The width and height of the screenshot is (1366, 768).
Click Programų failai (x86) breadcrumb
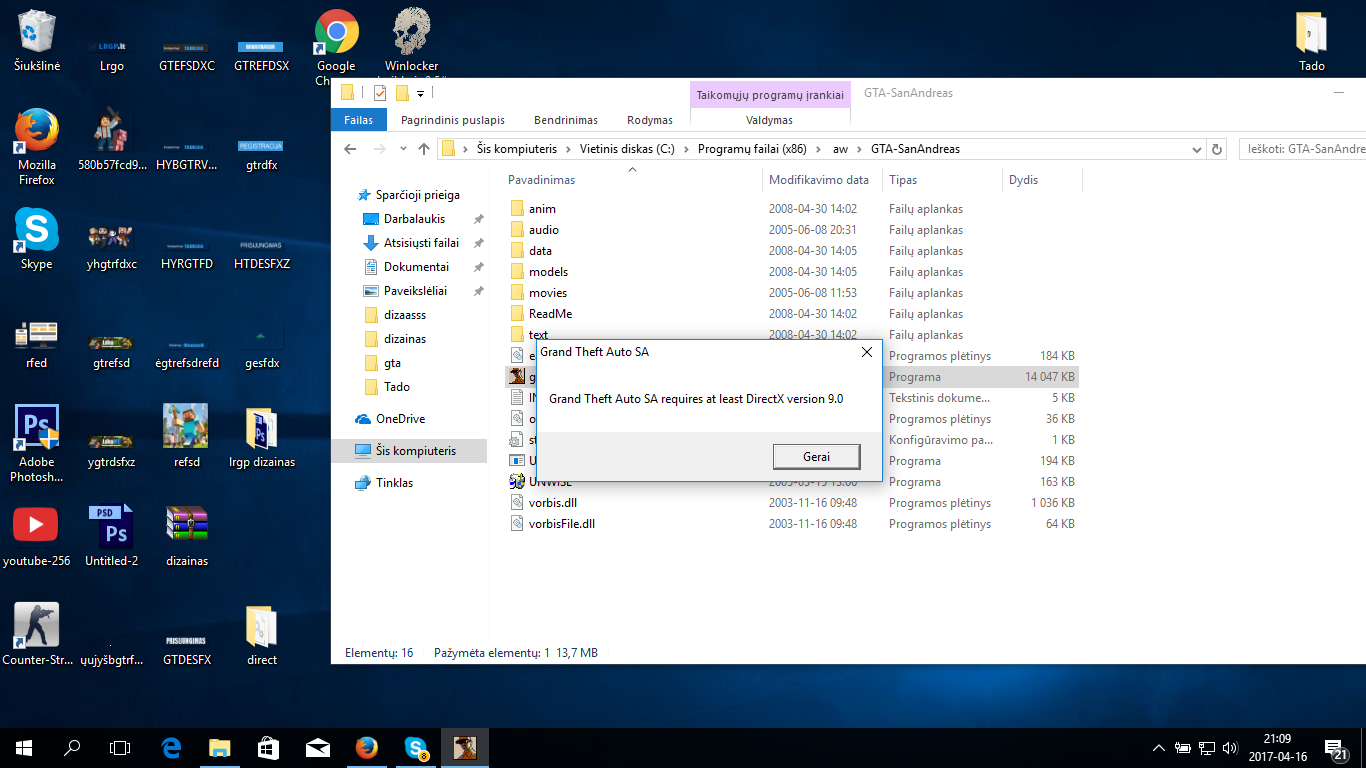click(x=752, y=149)
